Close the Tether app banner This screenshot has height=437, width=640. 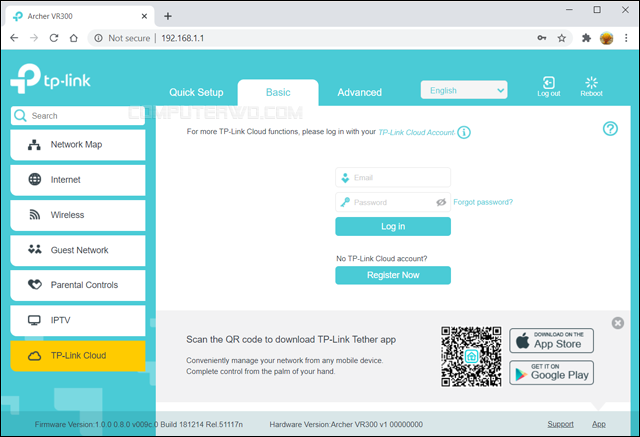tap(618, 323)
